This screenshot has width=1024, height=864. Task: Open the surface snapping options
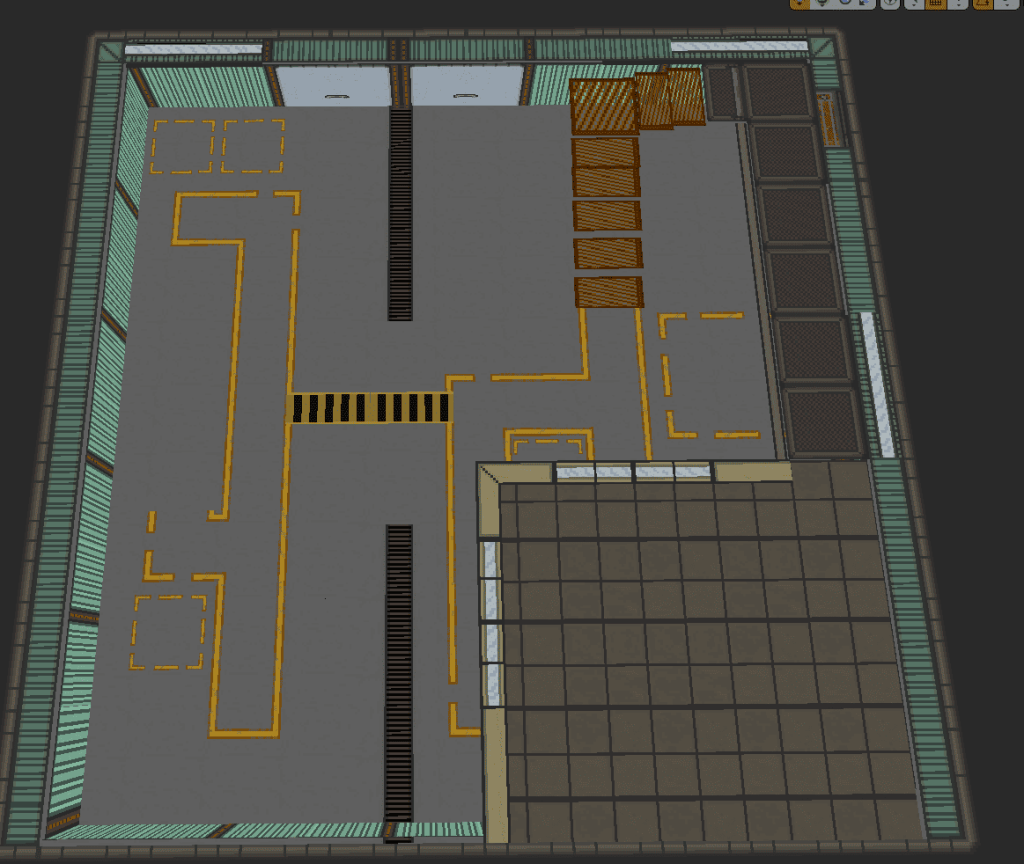(914, 3)
